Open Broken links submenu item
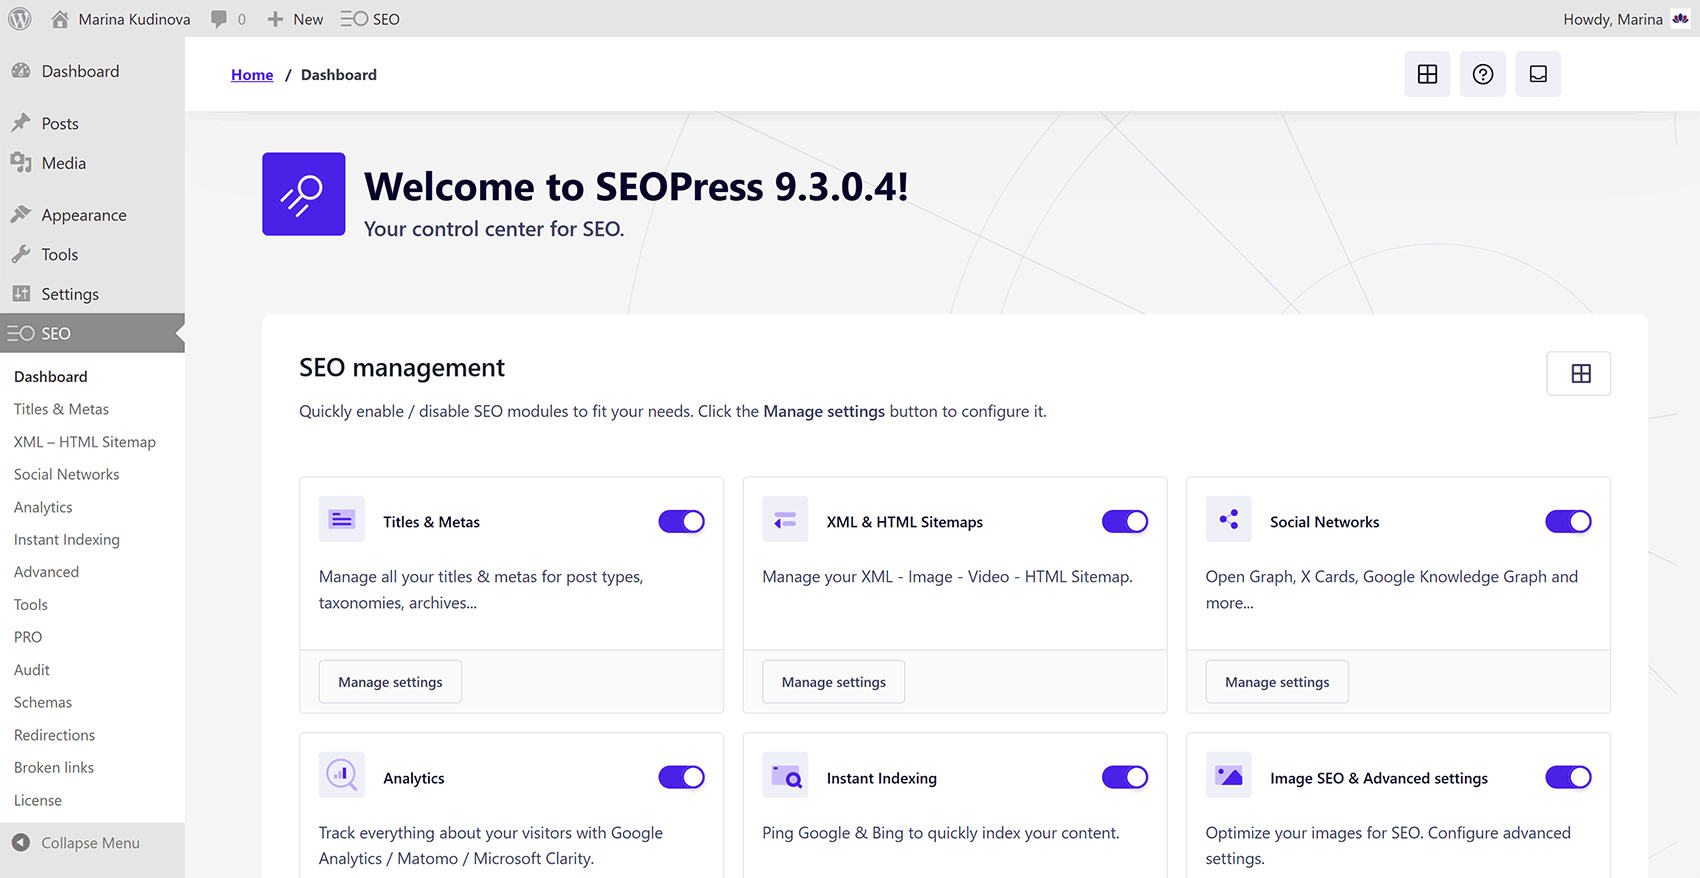This screenshot has width=1700, height=878. click(x=54, y=768)
